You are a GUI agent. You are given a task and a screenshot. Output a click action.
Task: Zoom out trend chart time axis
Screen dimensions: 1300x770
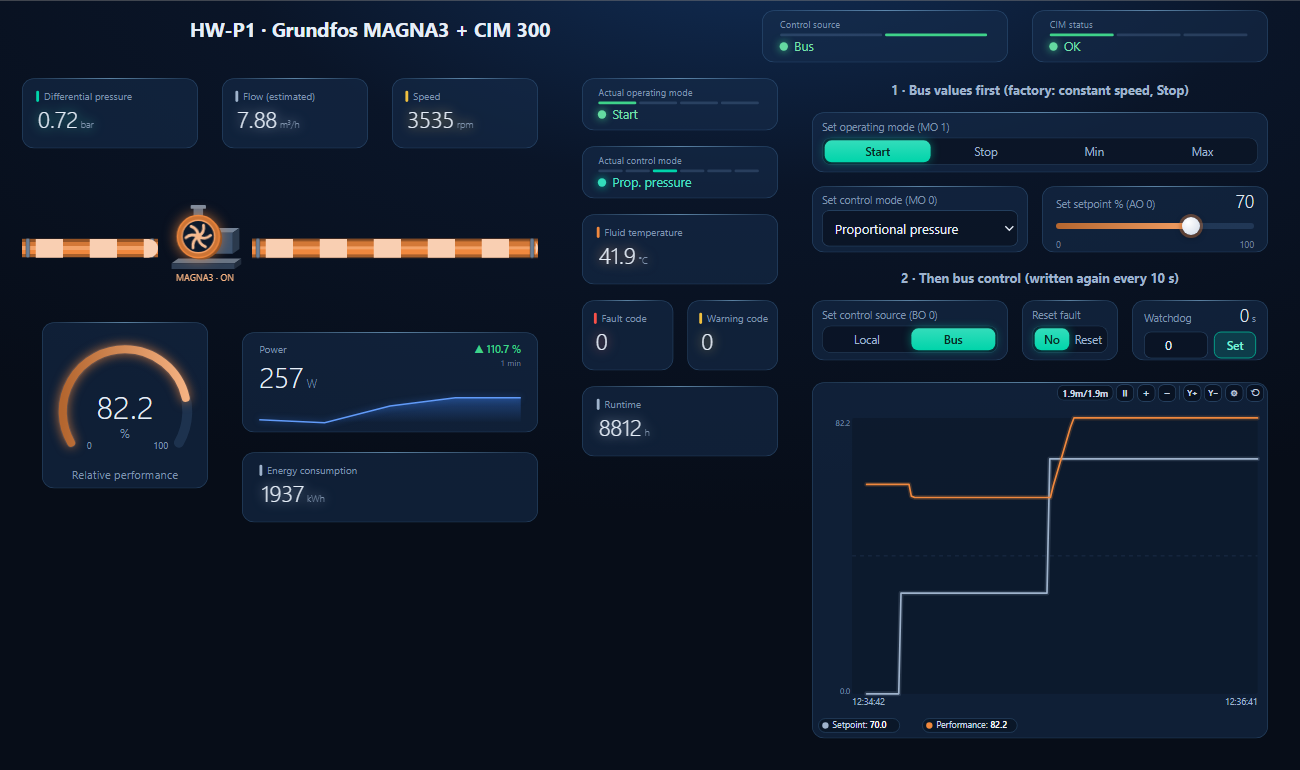pyautogui.click(x=1166, y=394)
